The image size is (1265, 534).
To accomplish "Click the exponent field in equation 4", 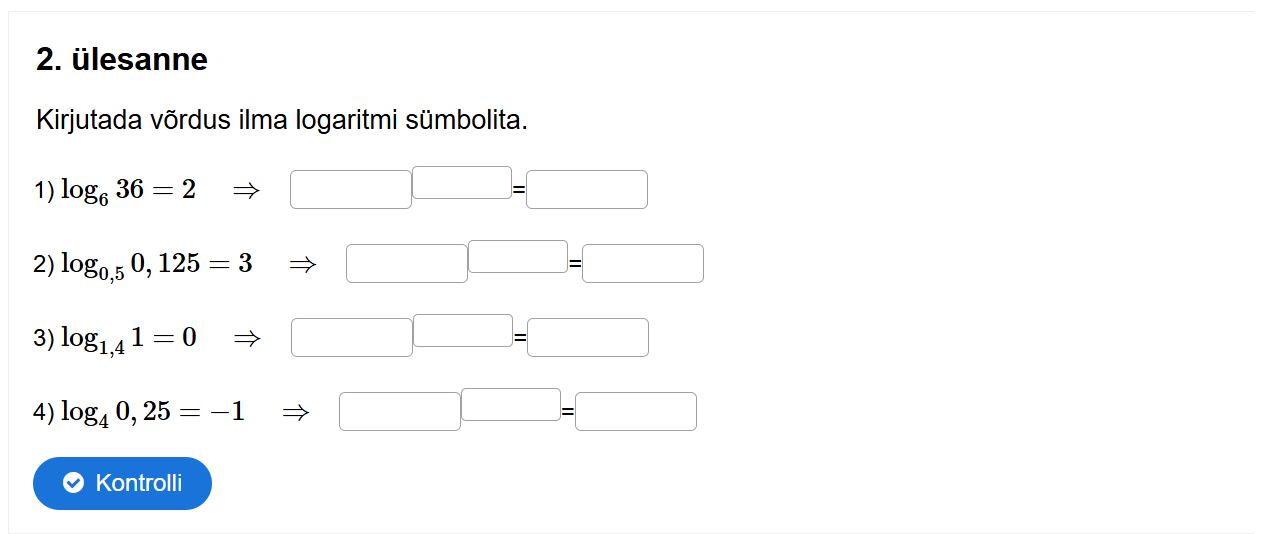I will point(511,405).
